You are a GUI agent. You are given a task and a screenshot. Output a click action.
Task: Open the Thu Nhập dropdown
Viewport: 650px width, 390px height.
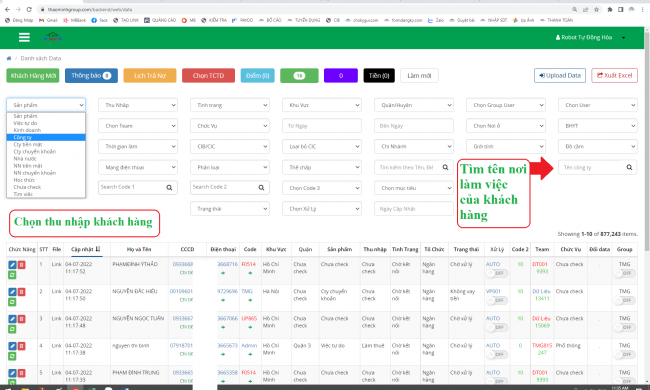[138, 105]
